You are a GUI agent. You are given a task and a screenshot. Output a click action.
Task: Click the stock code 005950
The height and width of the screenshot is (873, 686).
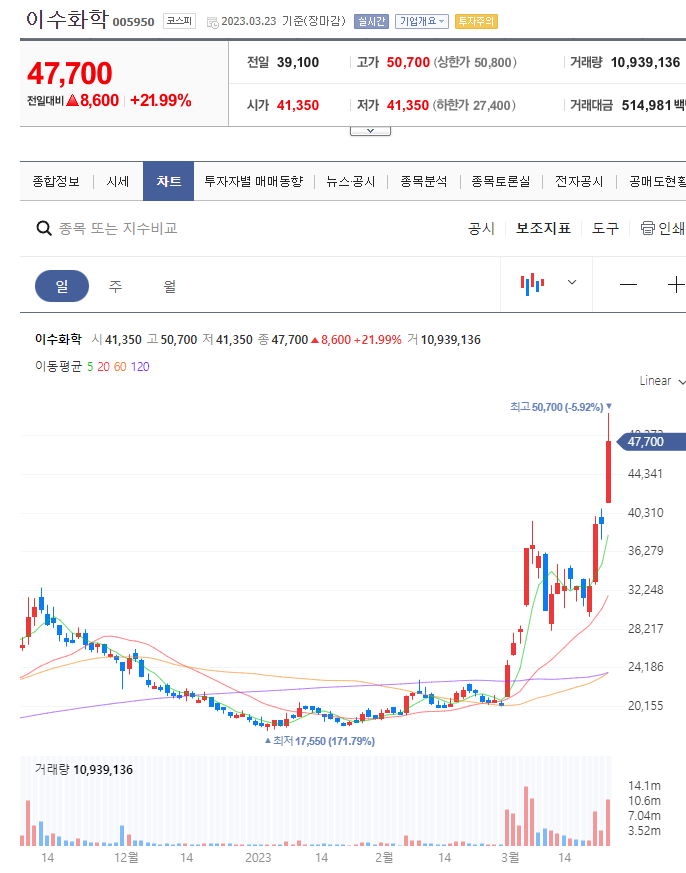click(134, 22)
